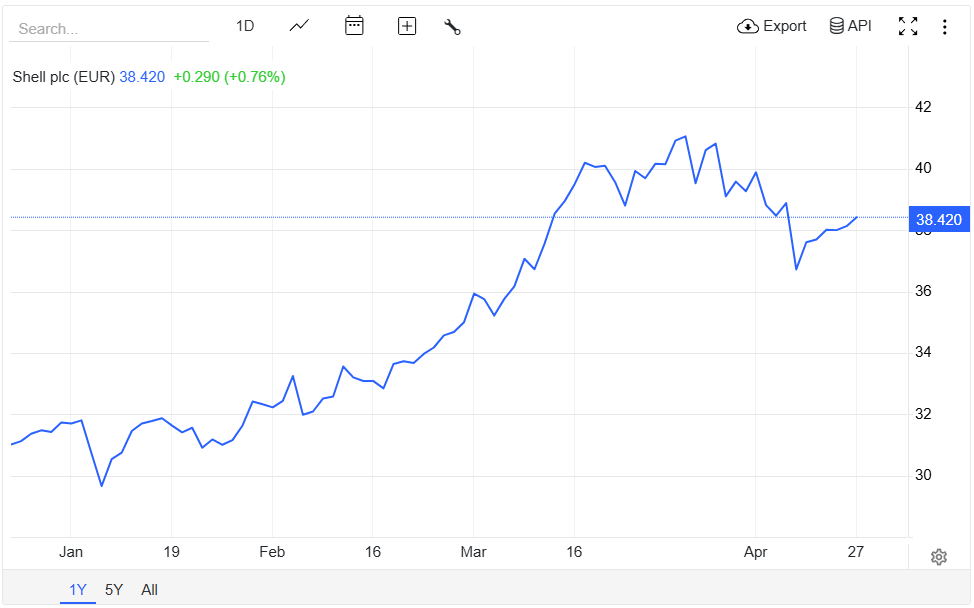Expand the 1D interval selector
The image size is (974, 608).
tap(245, 26)
